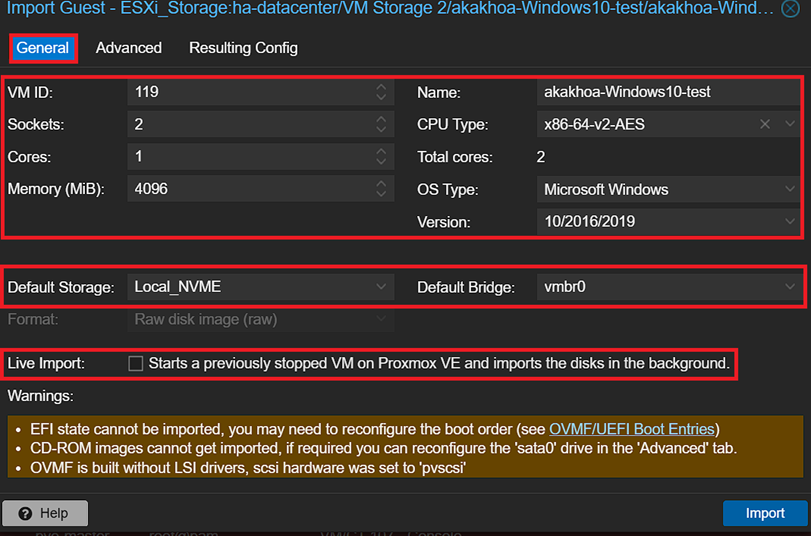Clear the CPU Type field with X icon
The width and height of the screenshot is (811, 536).
(765, 125)
